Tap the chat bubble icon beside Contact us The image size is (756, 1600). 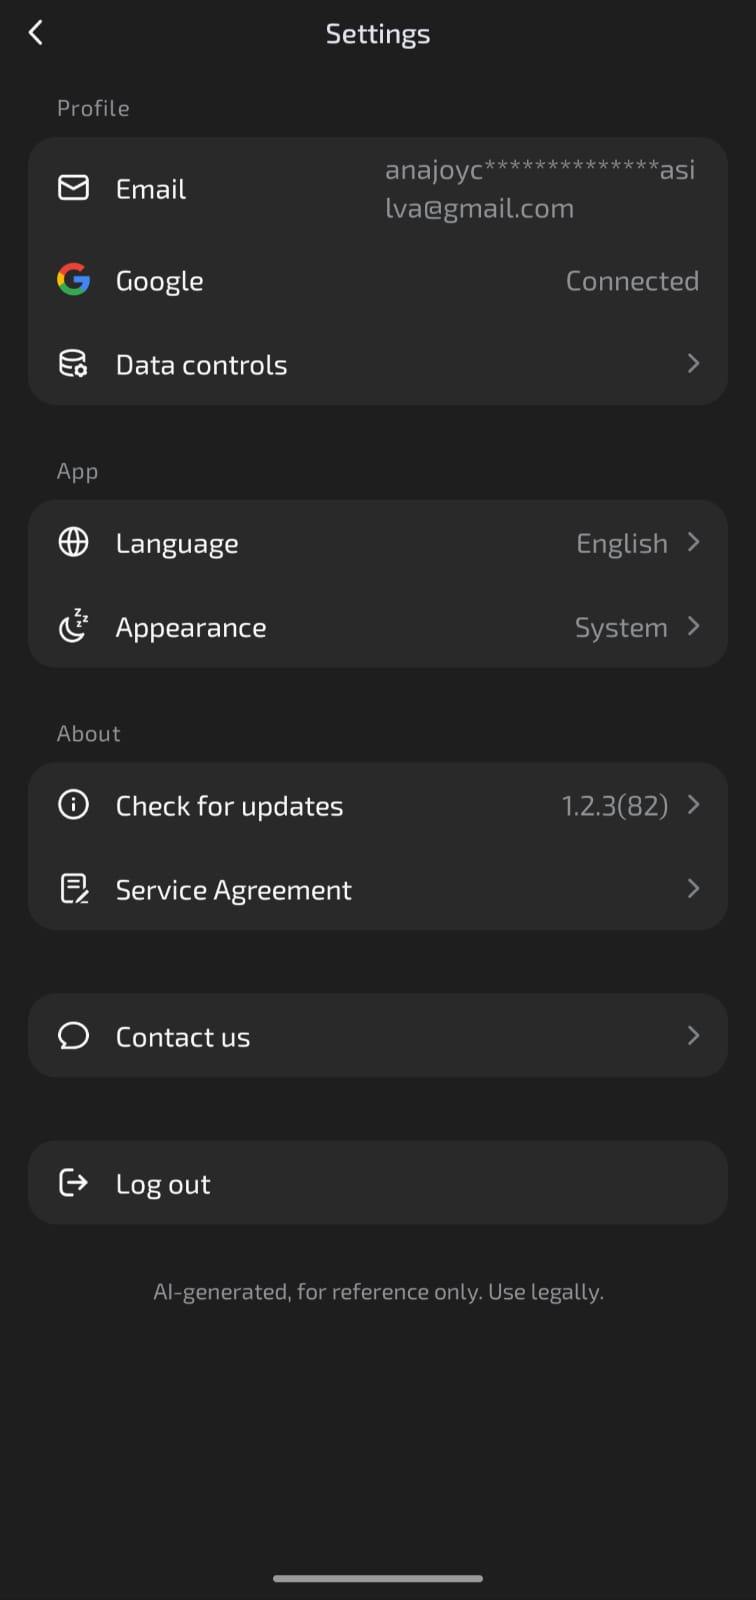(73, 1036)
